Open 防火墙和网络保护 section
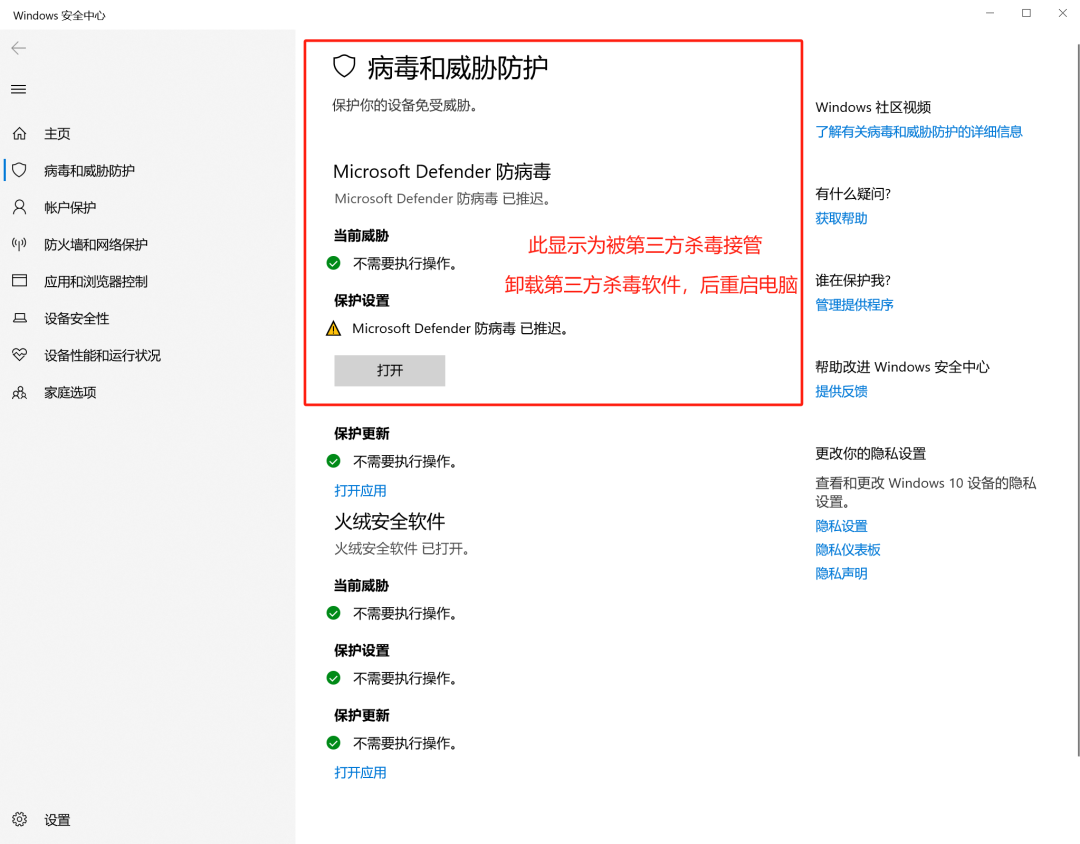 click(96, 245)
